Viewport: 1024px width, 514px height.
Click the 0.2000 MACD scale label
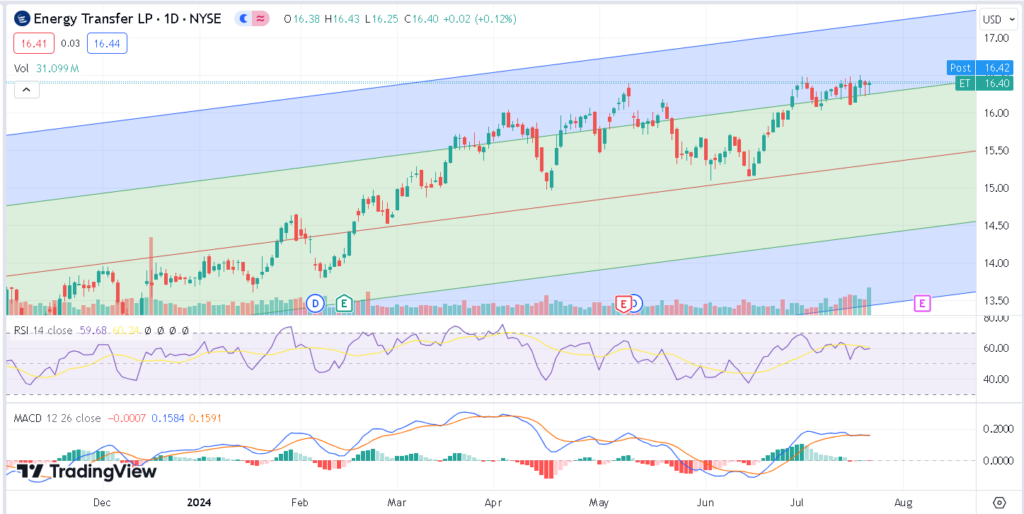pos(997,429)
